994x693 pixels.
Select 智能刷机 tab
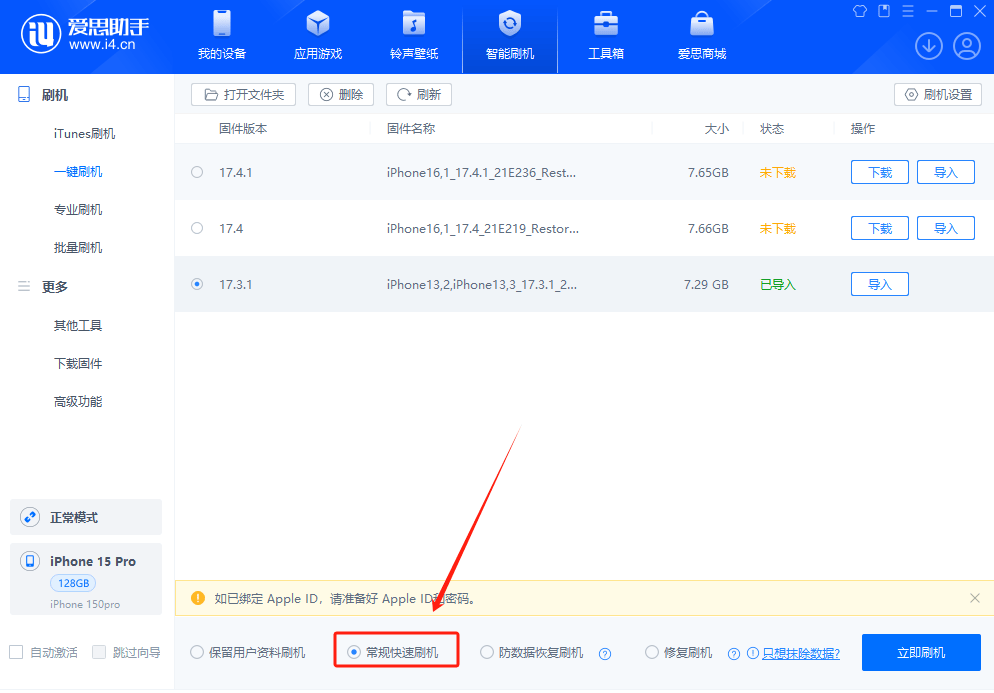(510, 36)
